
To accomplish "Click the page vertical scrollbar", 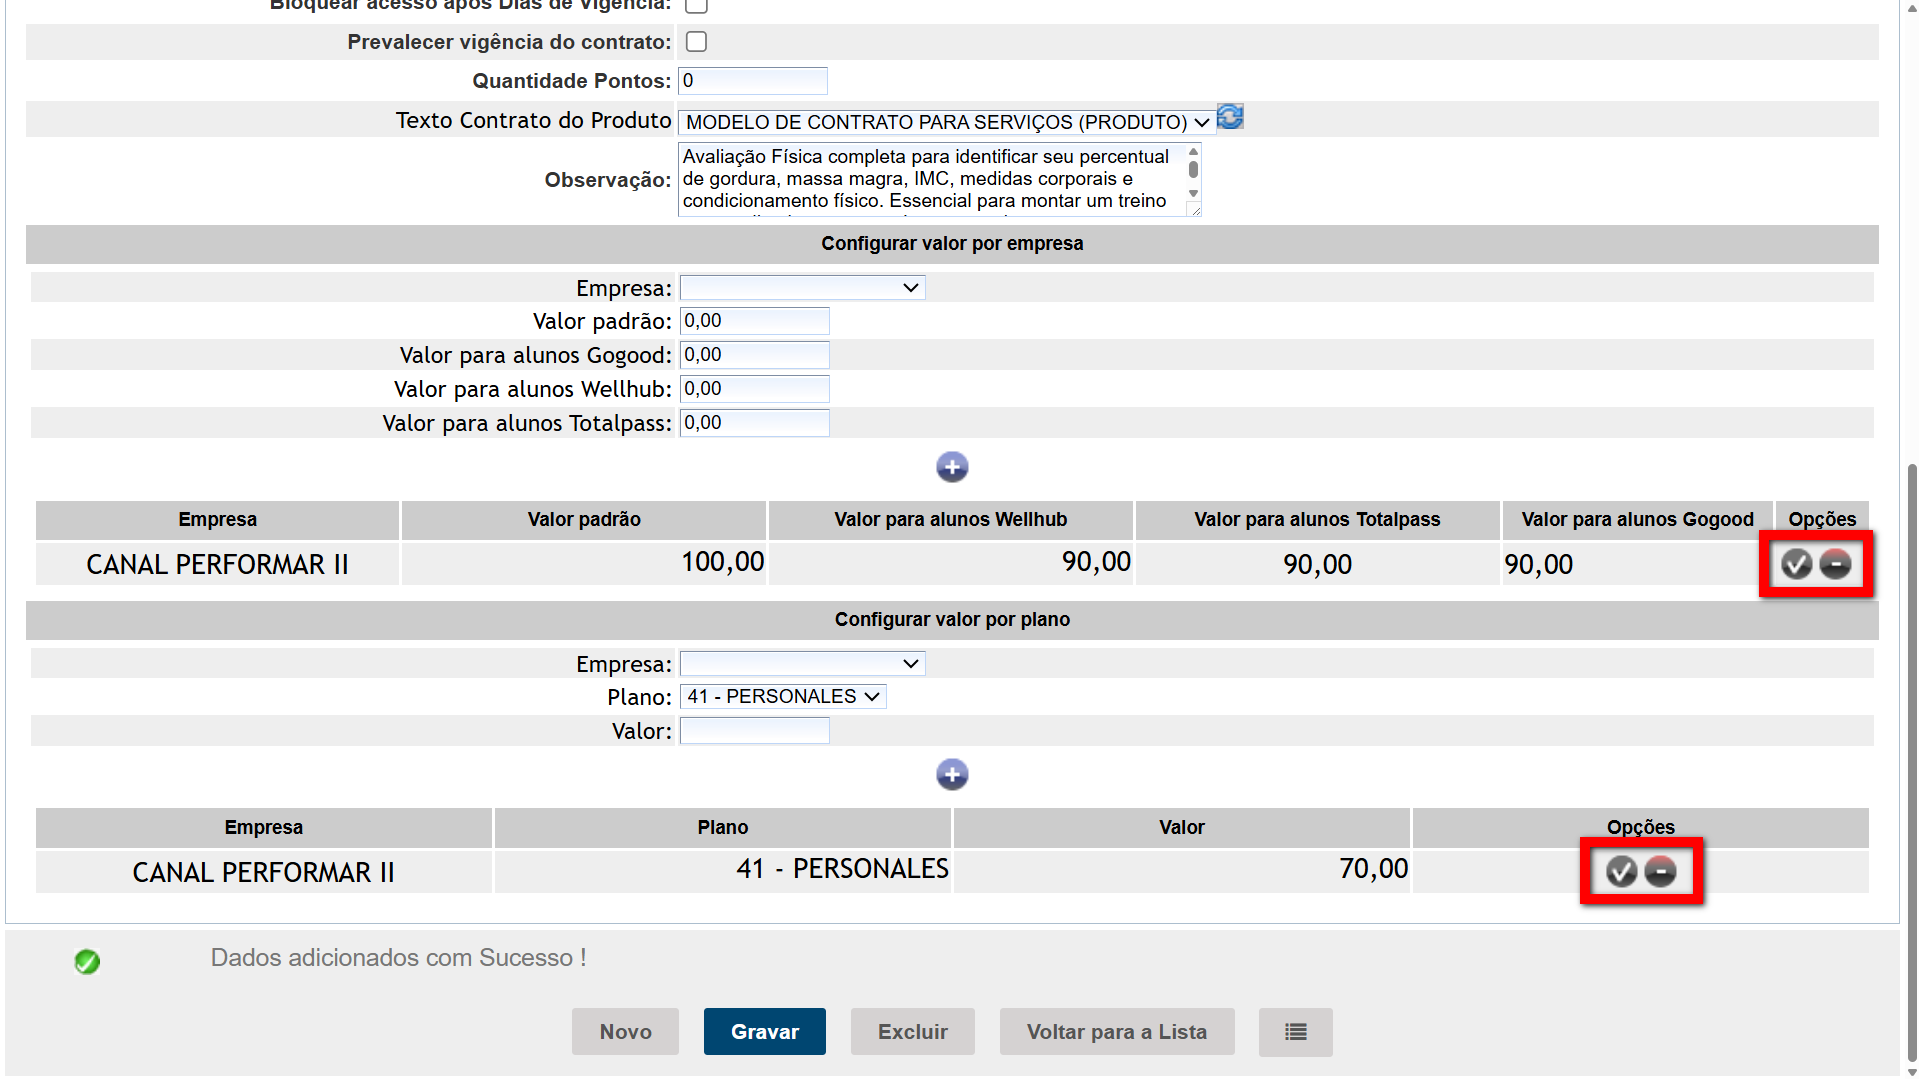I will 1911,760.
